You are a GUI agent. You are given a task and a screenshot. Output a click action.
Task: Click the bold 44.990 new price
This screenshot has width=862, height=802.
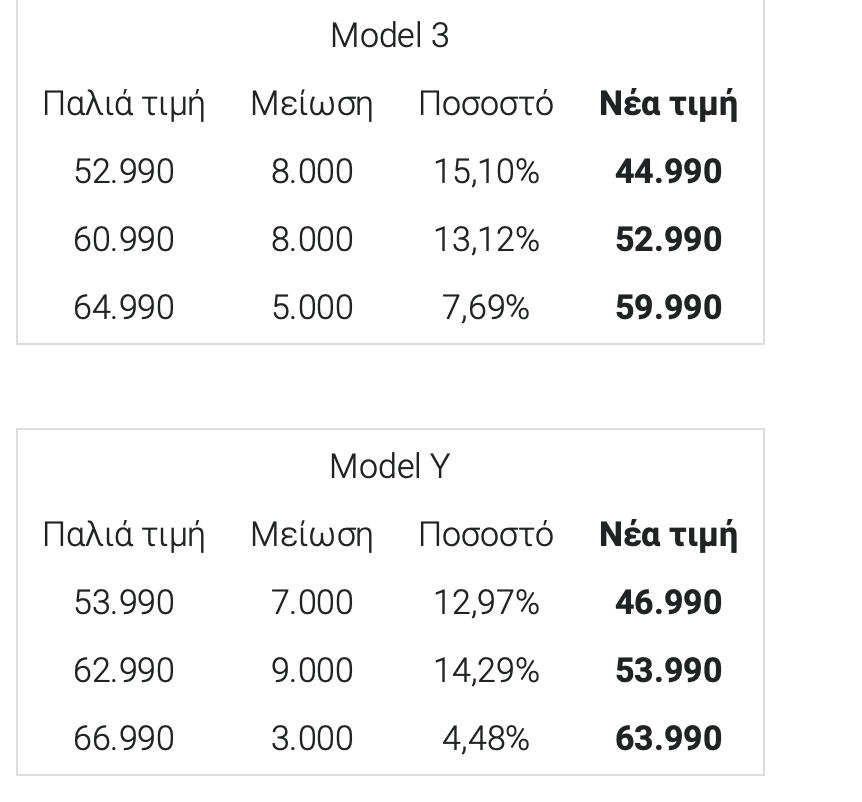point(668,172)
